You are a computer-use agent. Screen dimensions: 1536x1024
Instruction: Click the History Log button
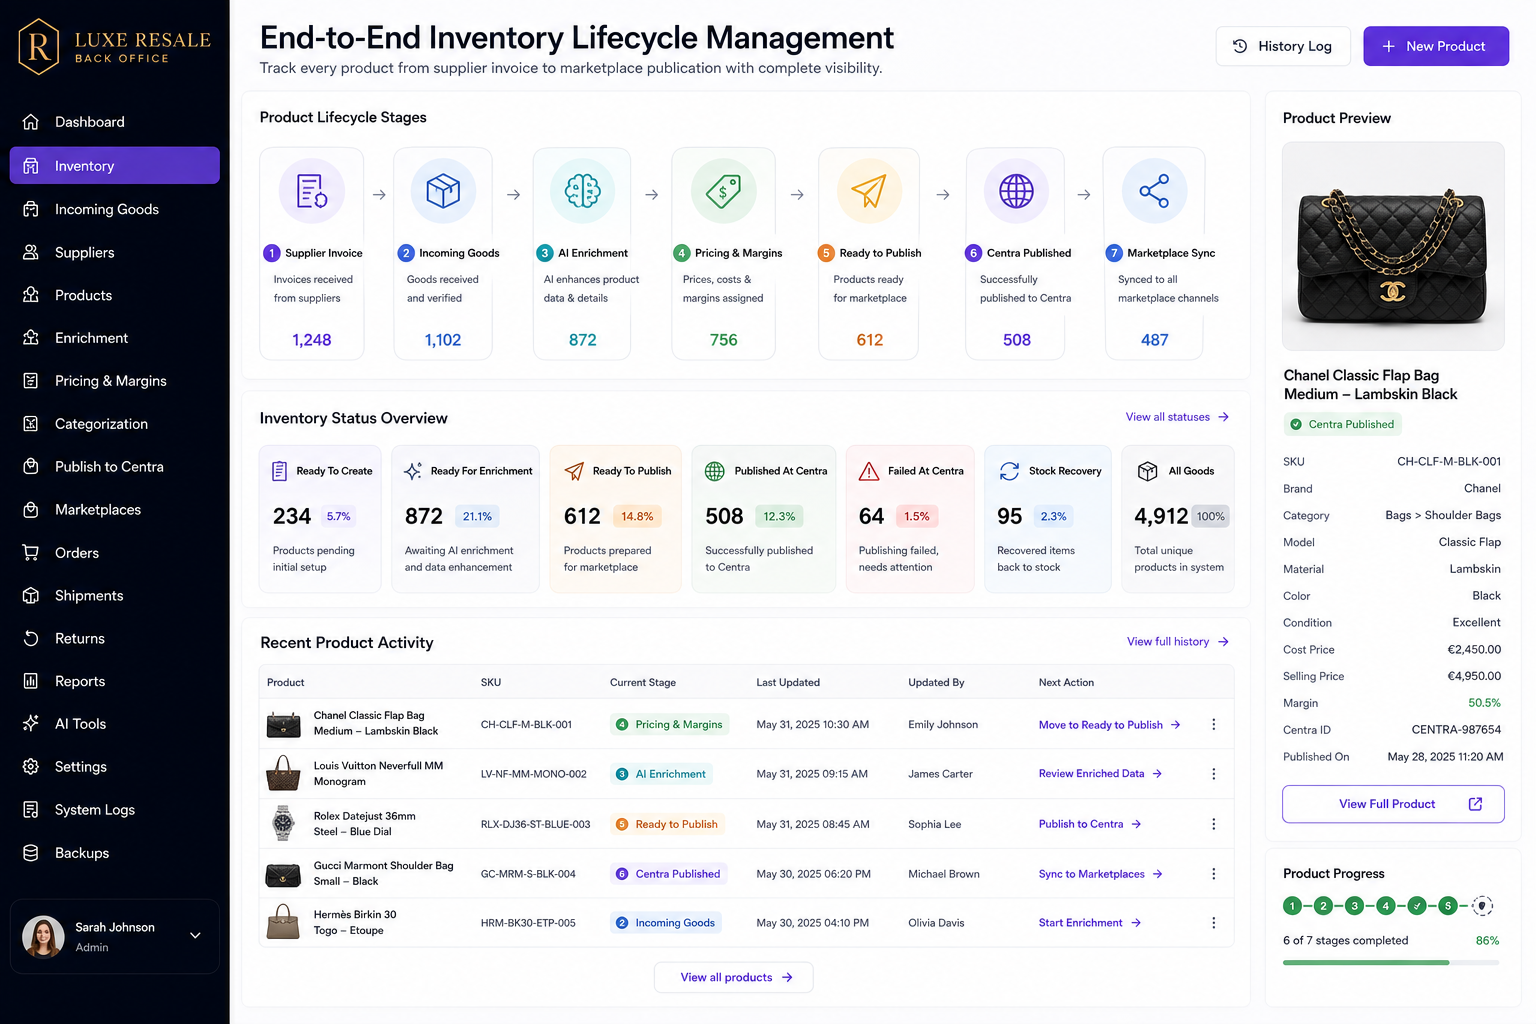tap(1283, 46)
